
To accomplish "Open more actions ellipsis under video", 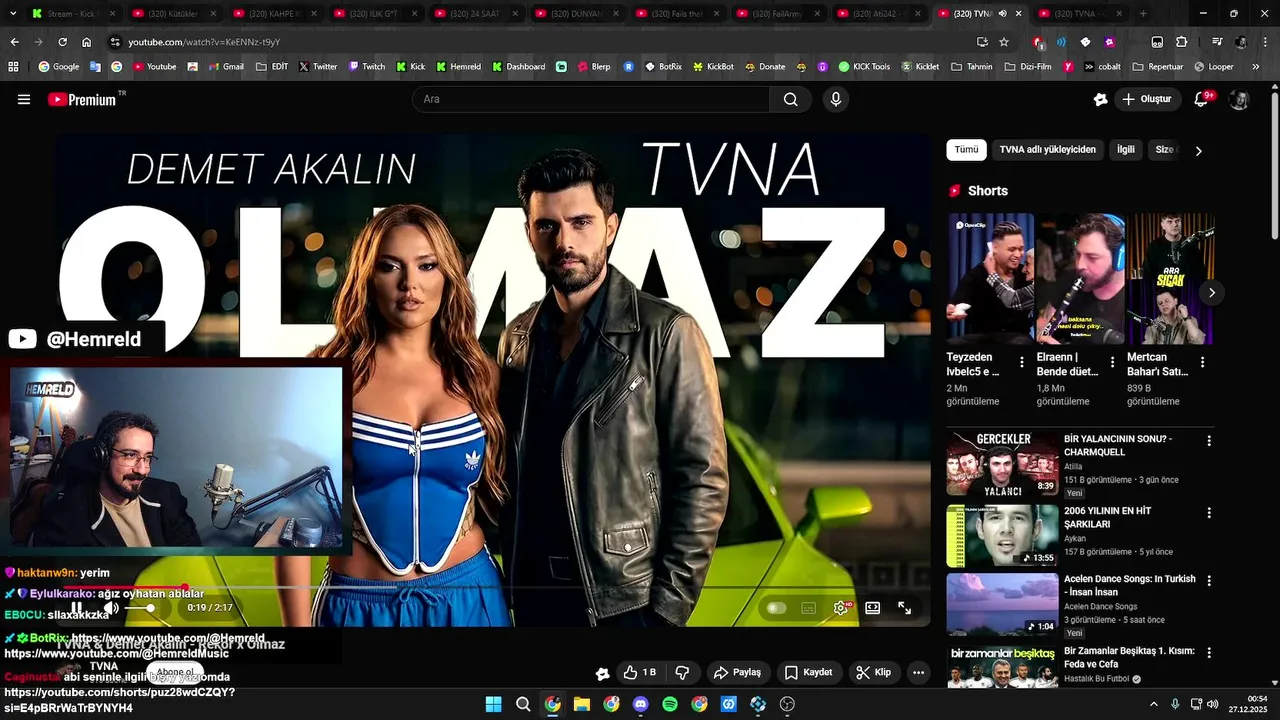I will [x=918, y=673].
